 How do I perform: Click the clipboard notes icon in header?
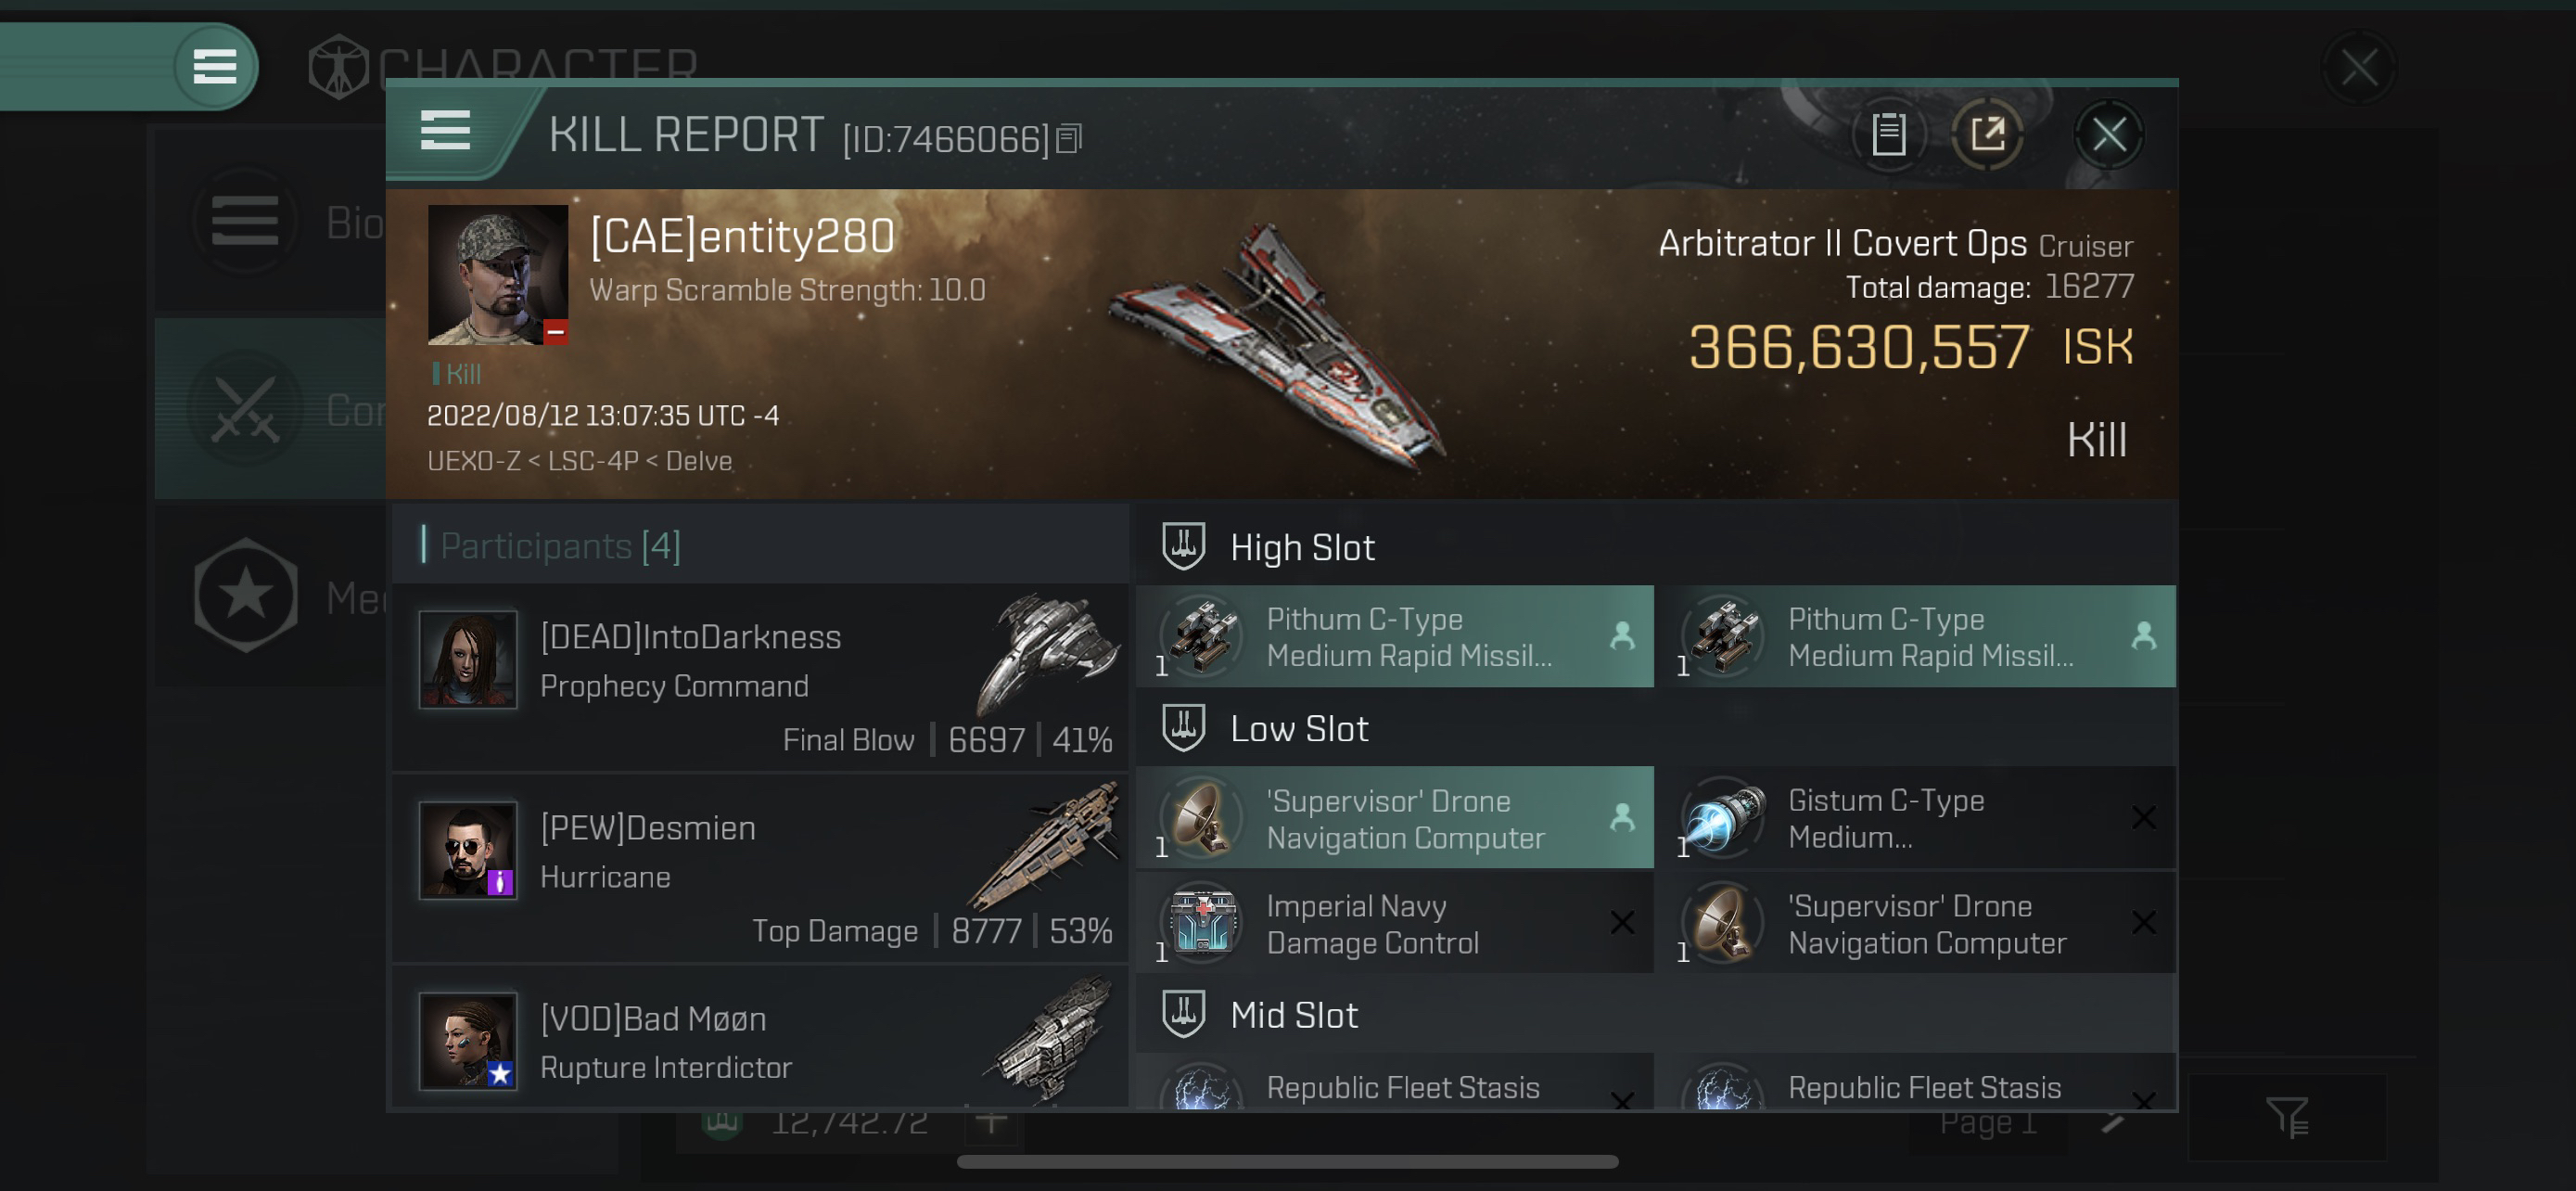point(1888,134)
